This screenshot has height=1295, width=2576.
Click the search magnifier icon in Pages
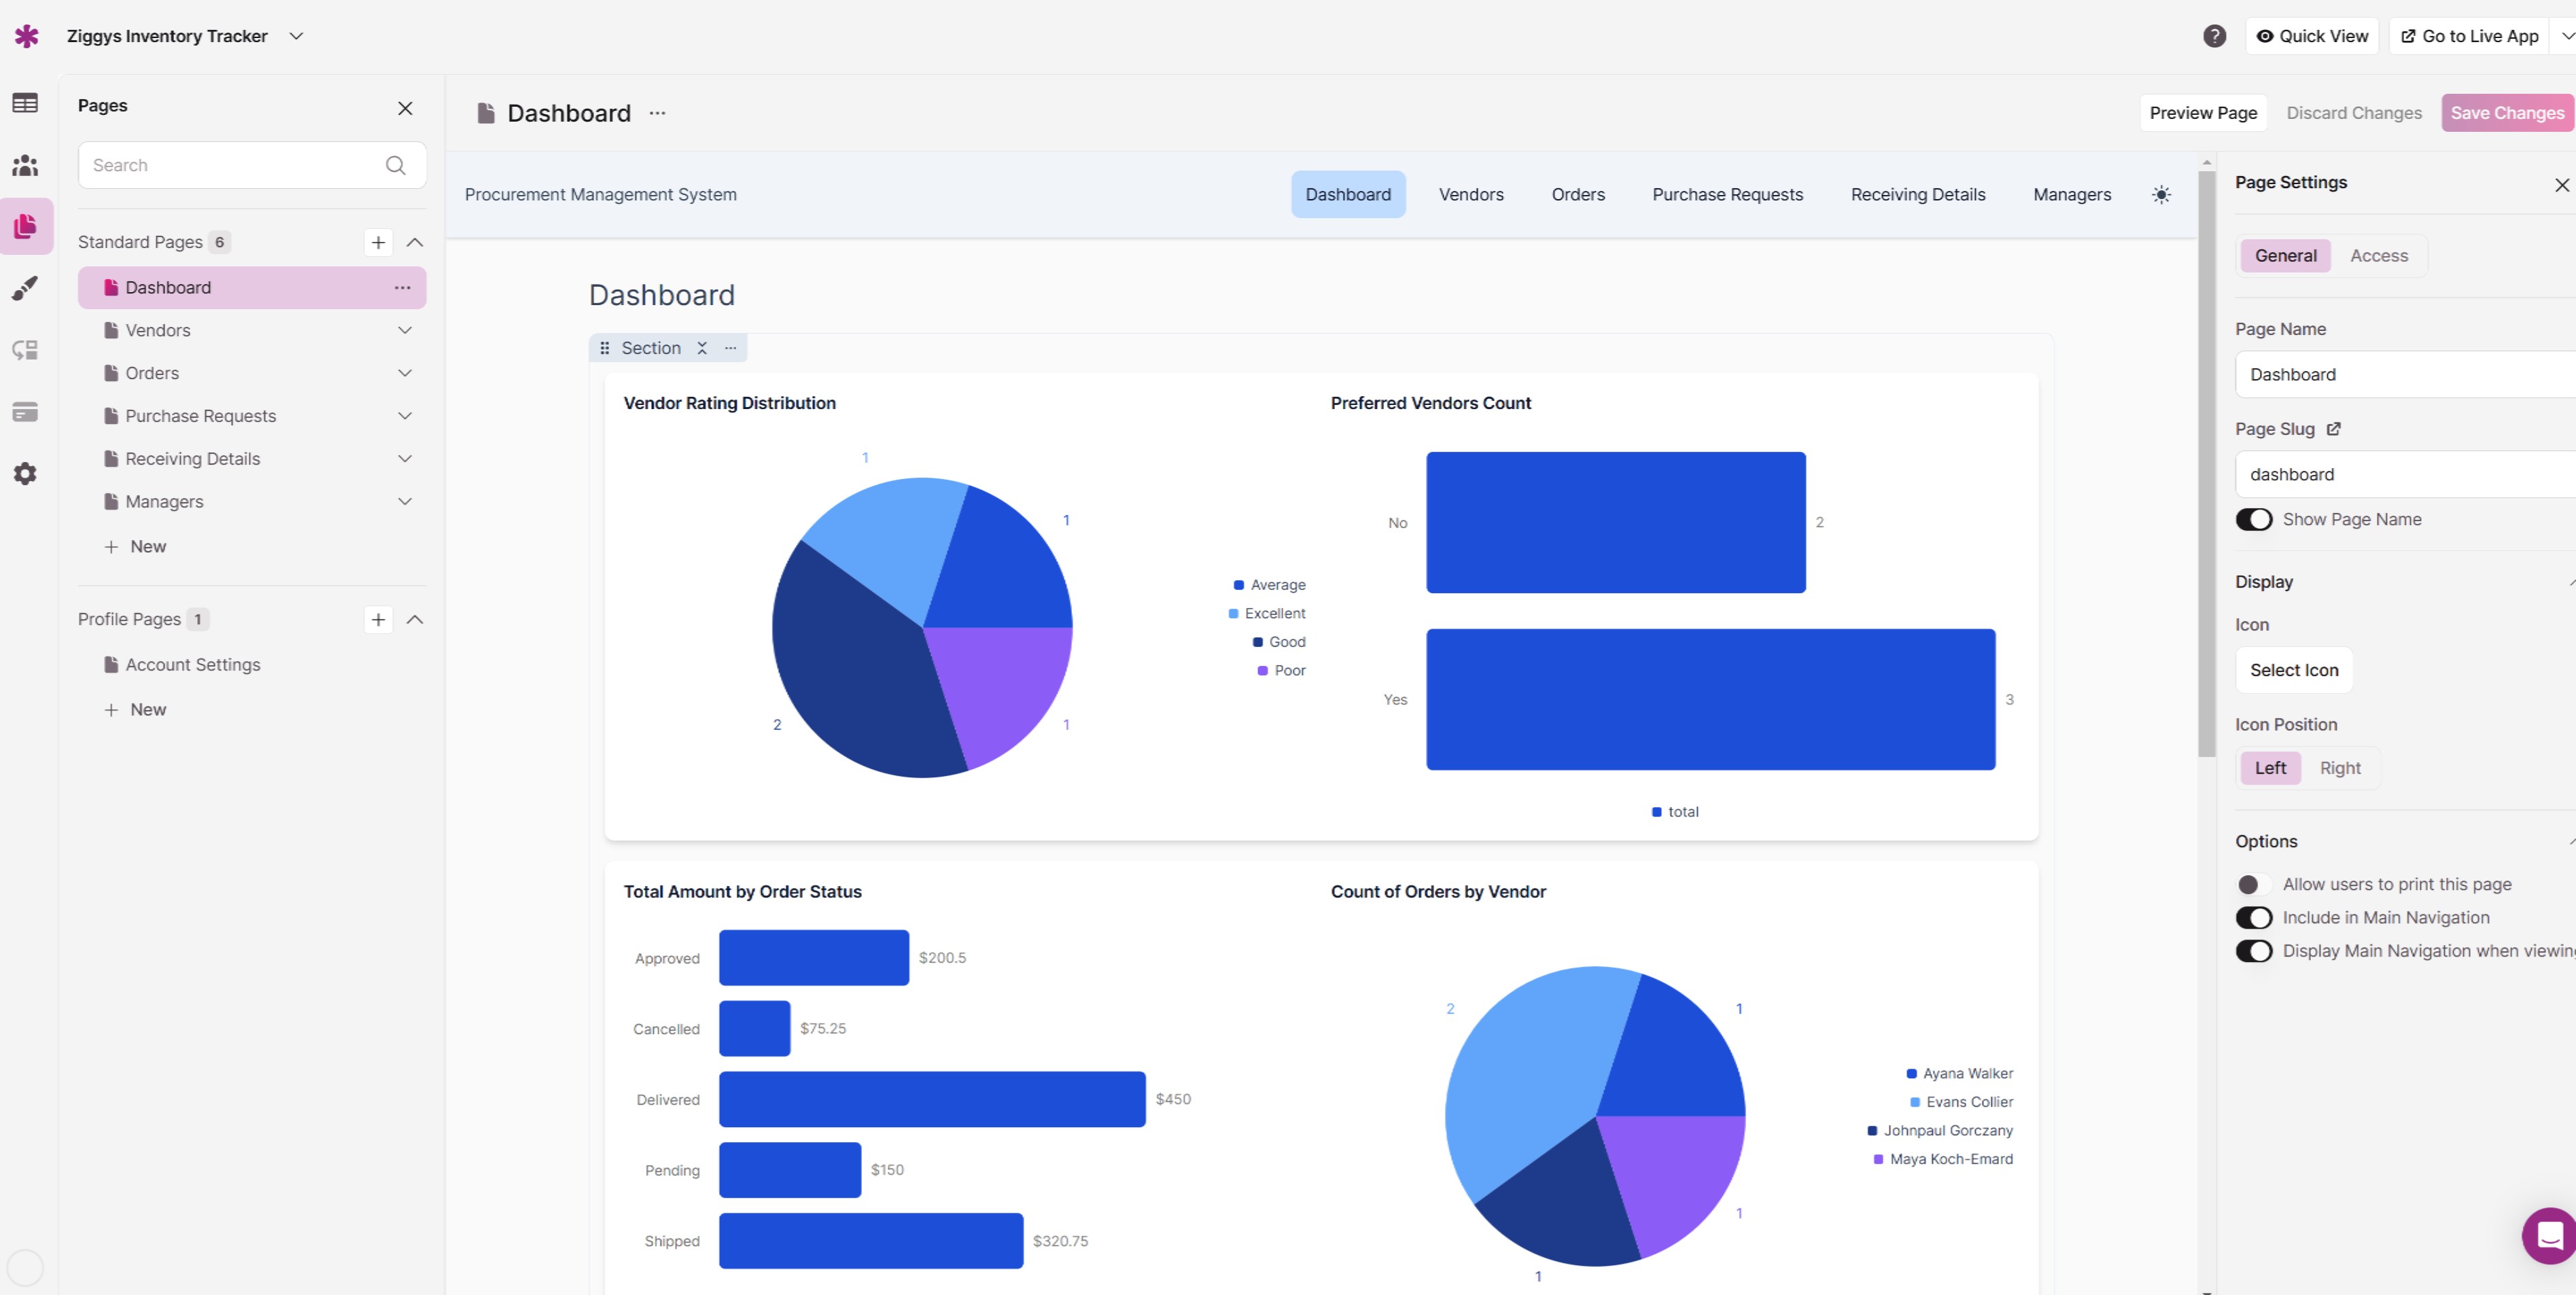[x=396, y=165]
